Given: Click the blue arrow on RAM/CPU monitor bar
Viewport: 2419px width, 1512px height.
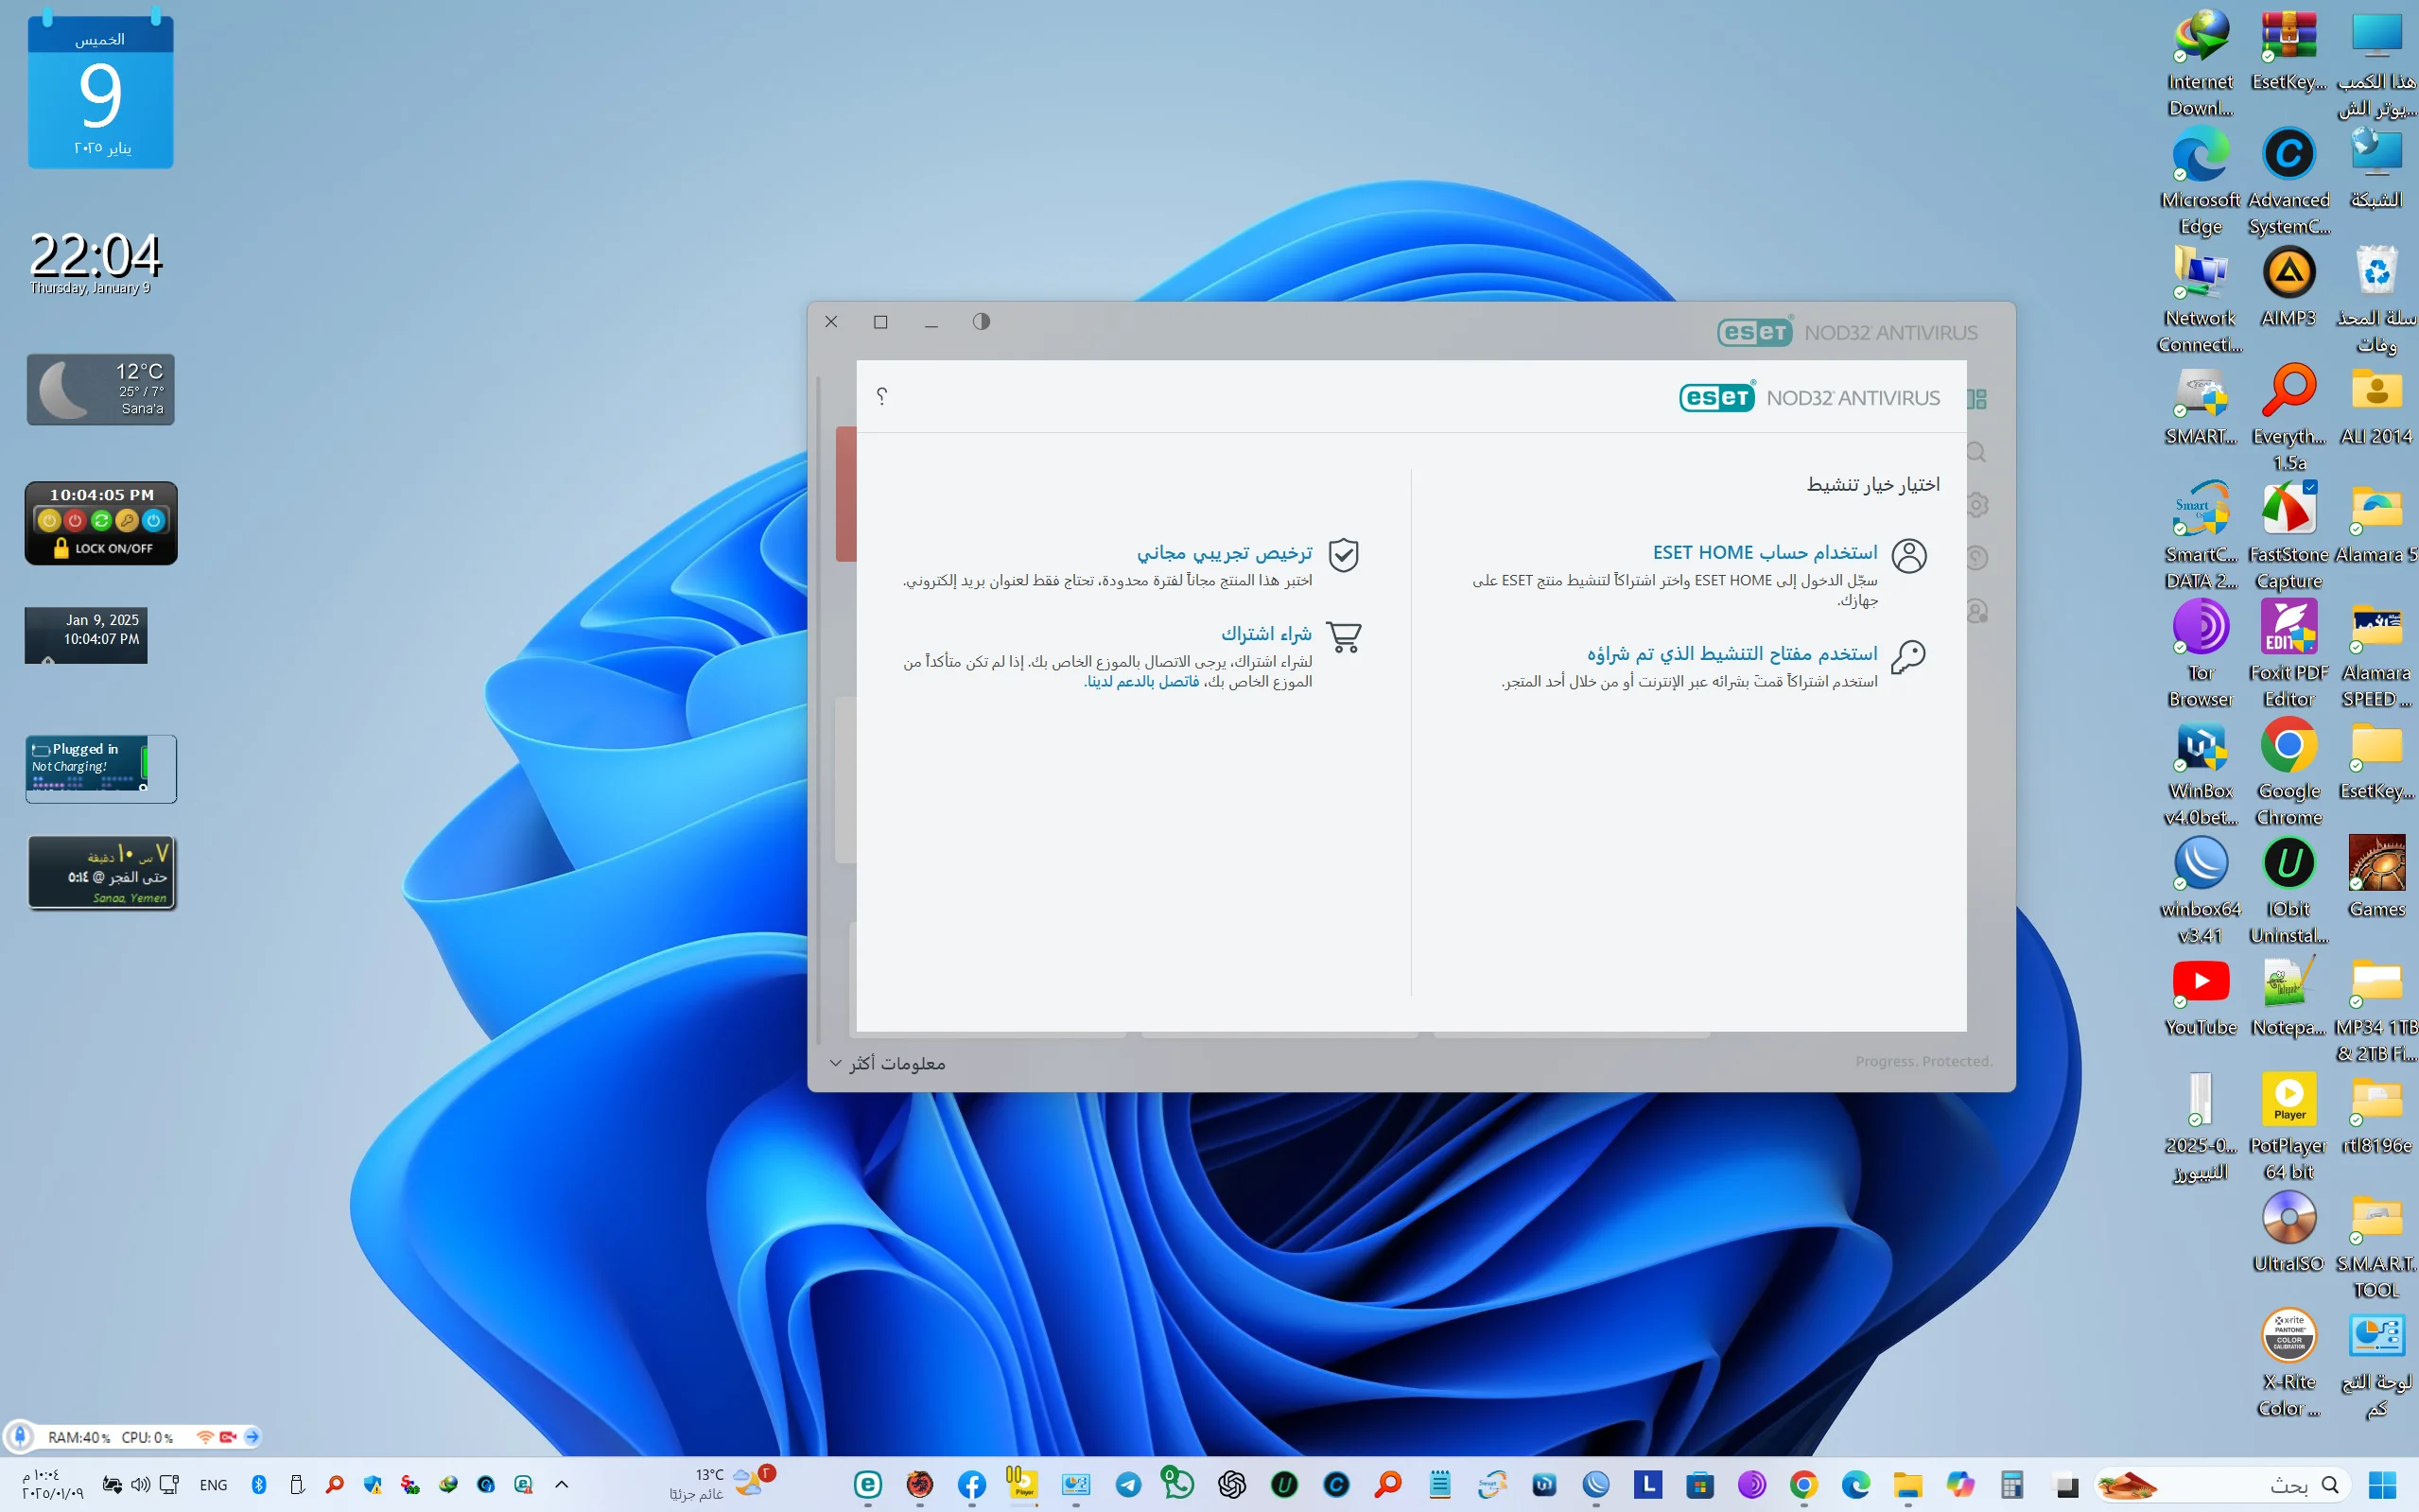Looking at the screenshot, I should (x=252, y=1437).
